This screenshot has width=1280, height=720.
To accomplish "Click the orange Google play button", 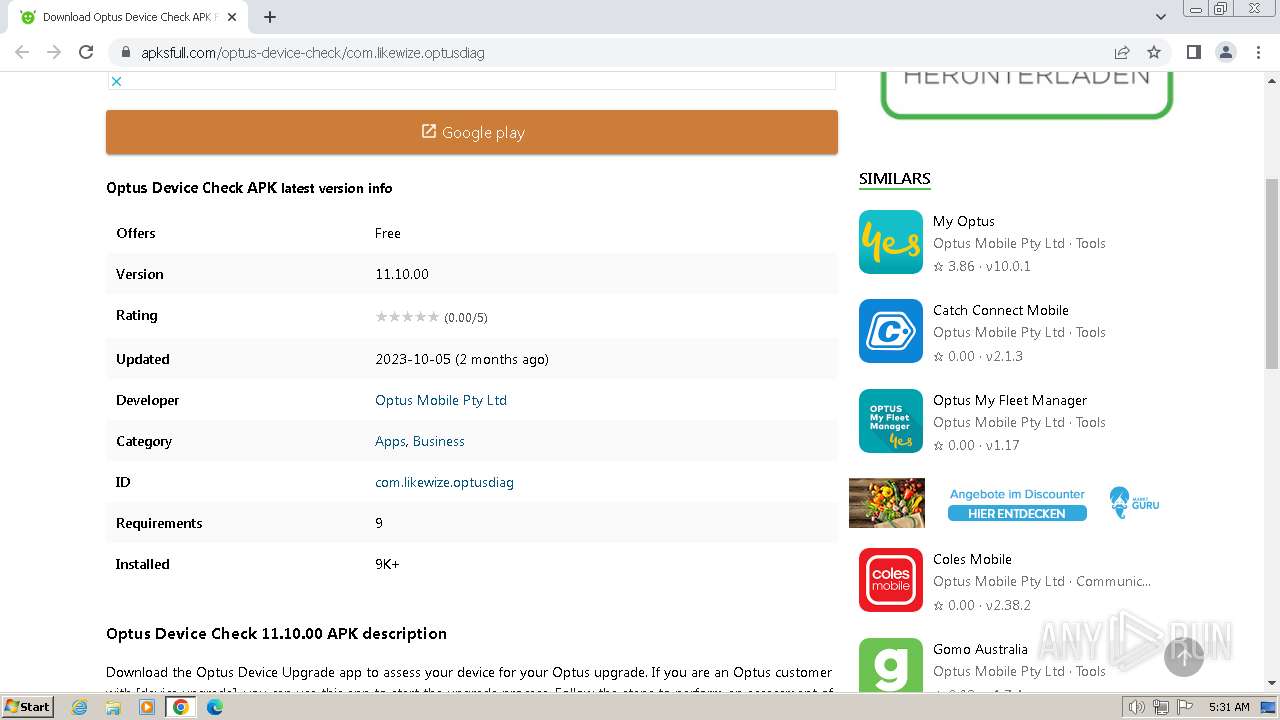I will pos(472,132).
